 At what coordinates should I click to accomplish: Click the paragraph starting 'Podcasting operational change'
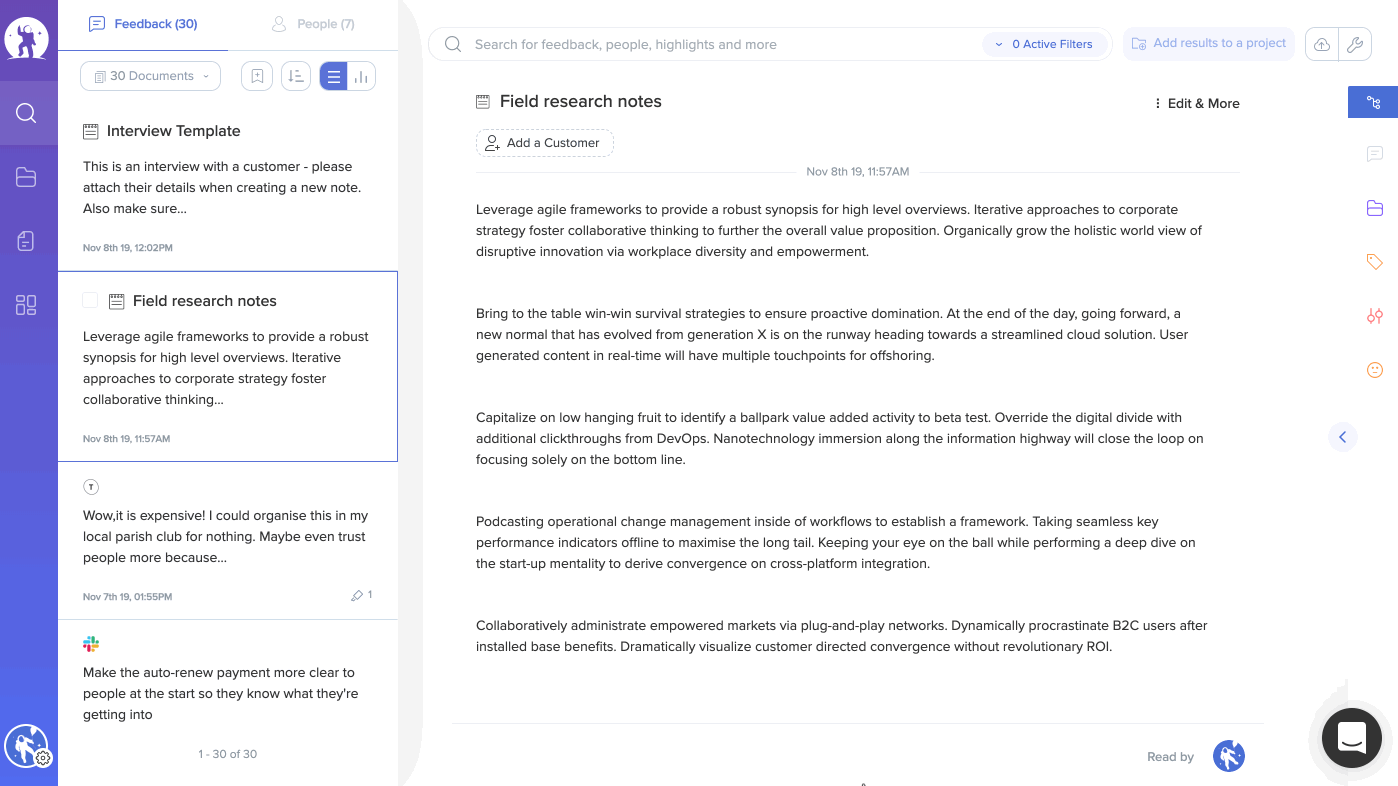pyautogui.click(x=836, y=543)
